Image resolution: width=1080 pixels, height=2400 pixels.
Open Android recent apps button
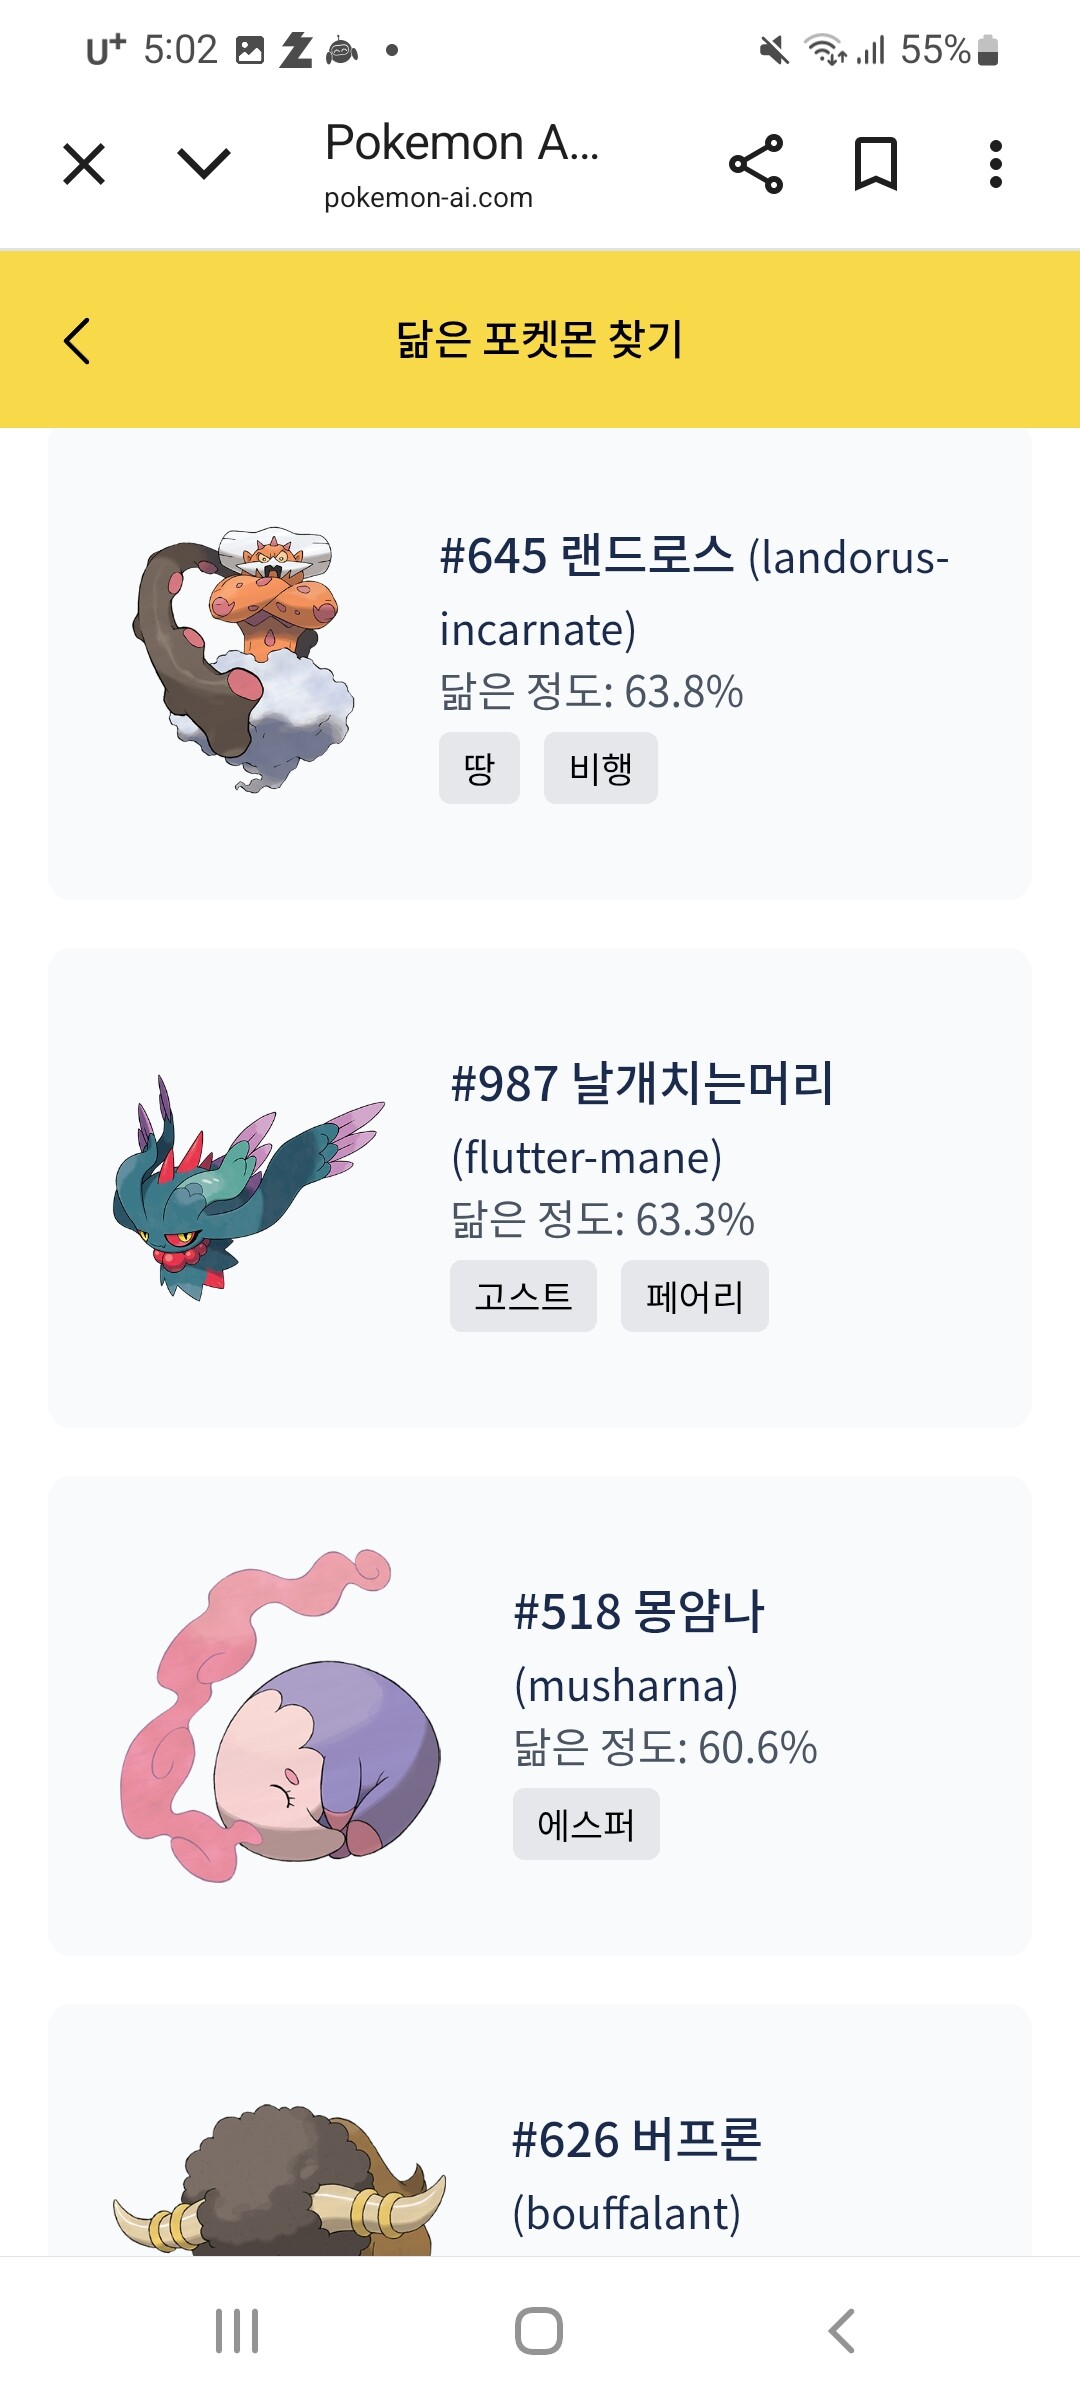[x=237, y=2331]
